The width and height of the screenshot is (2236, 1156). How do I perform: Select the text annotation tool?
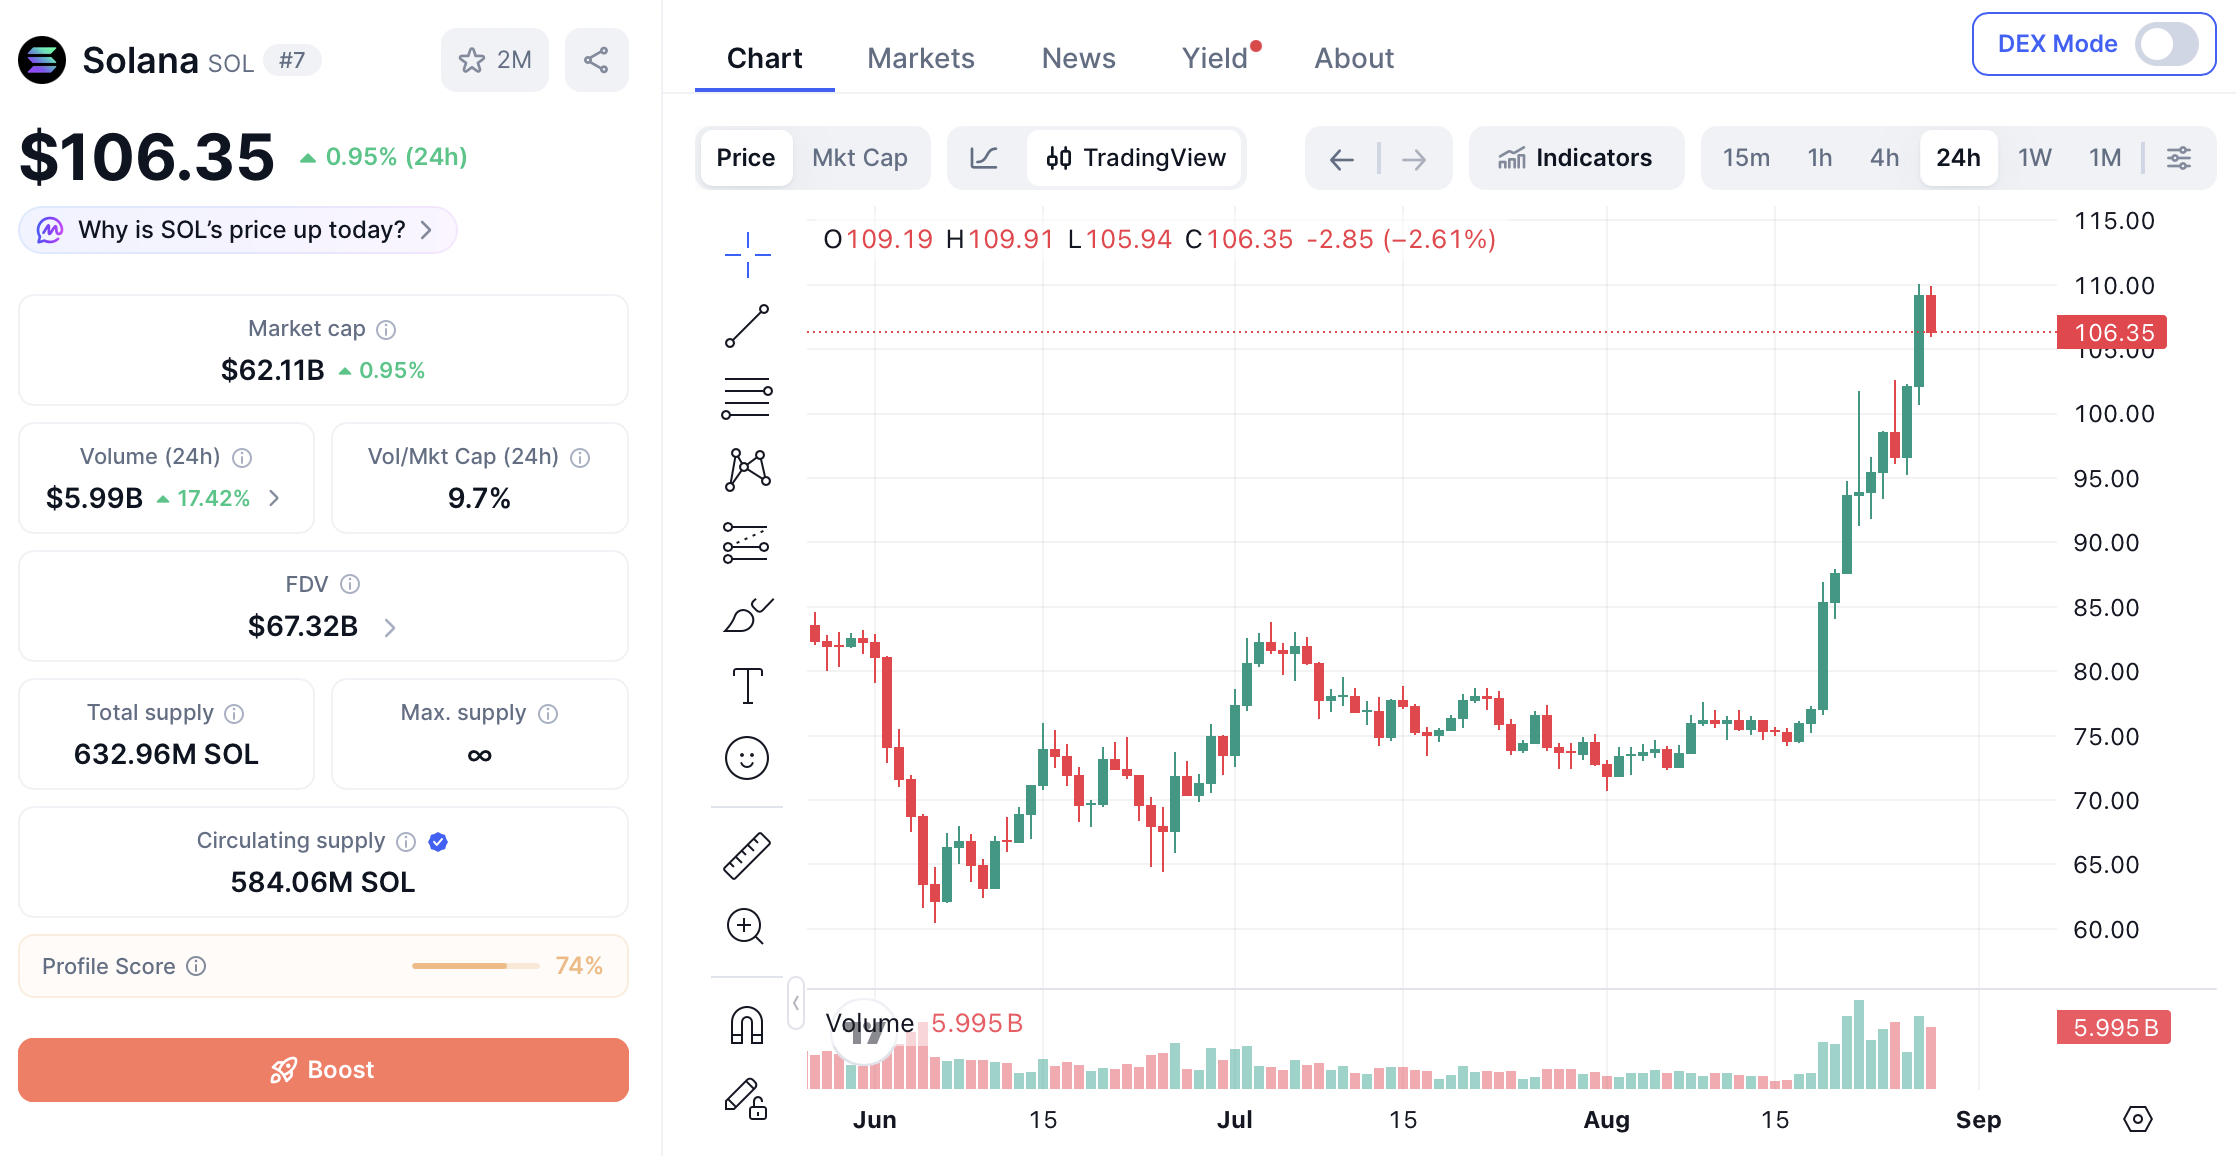[747, 686]
